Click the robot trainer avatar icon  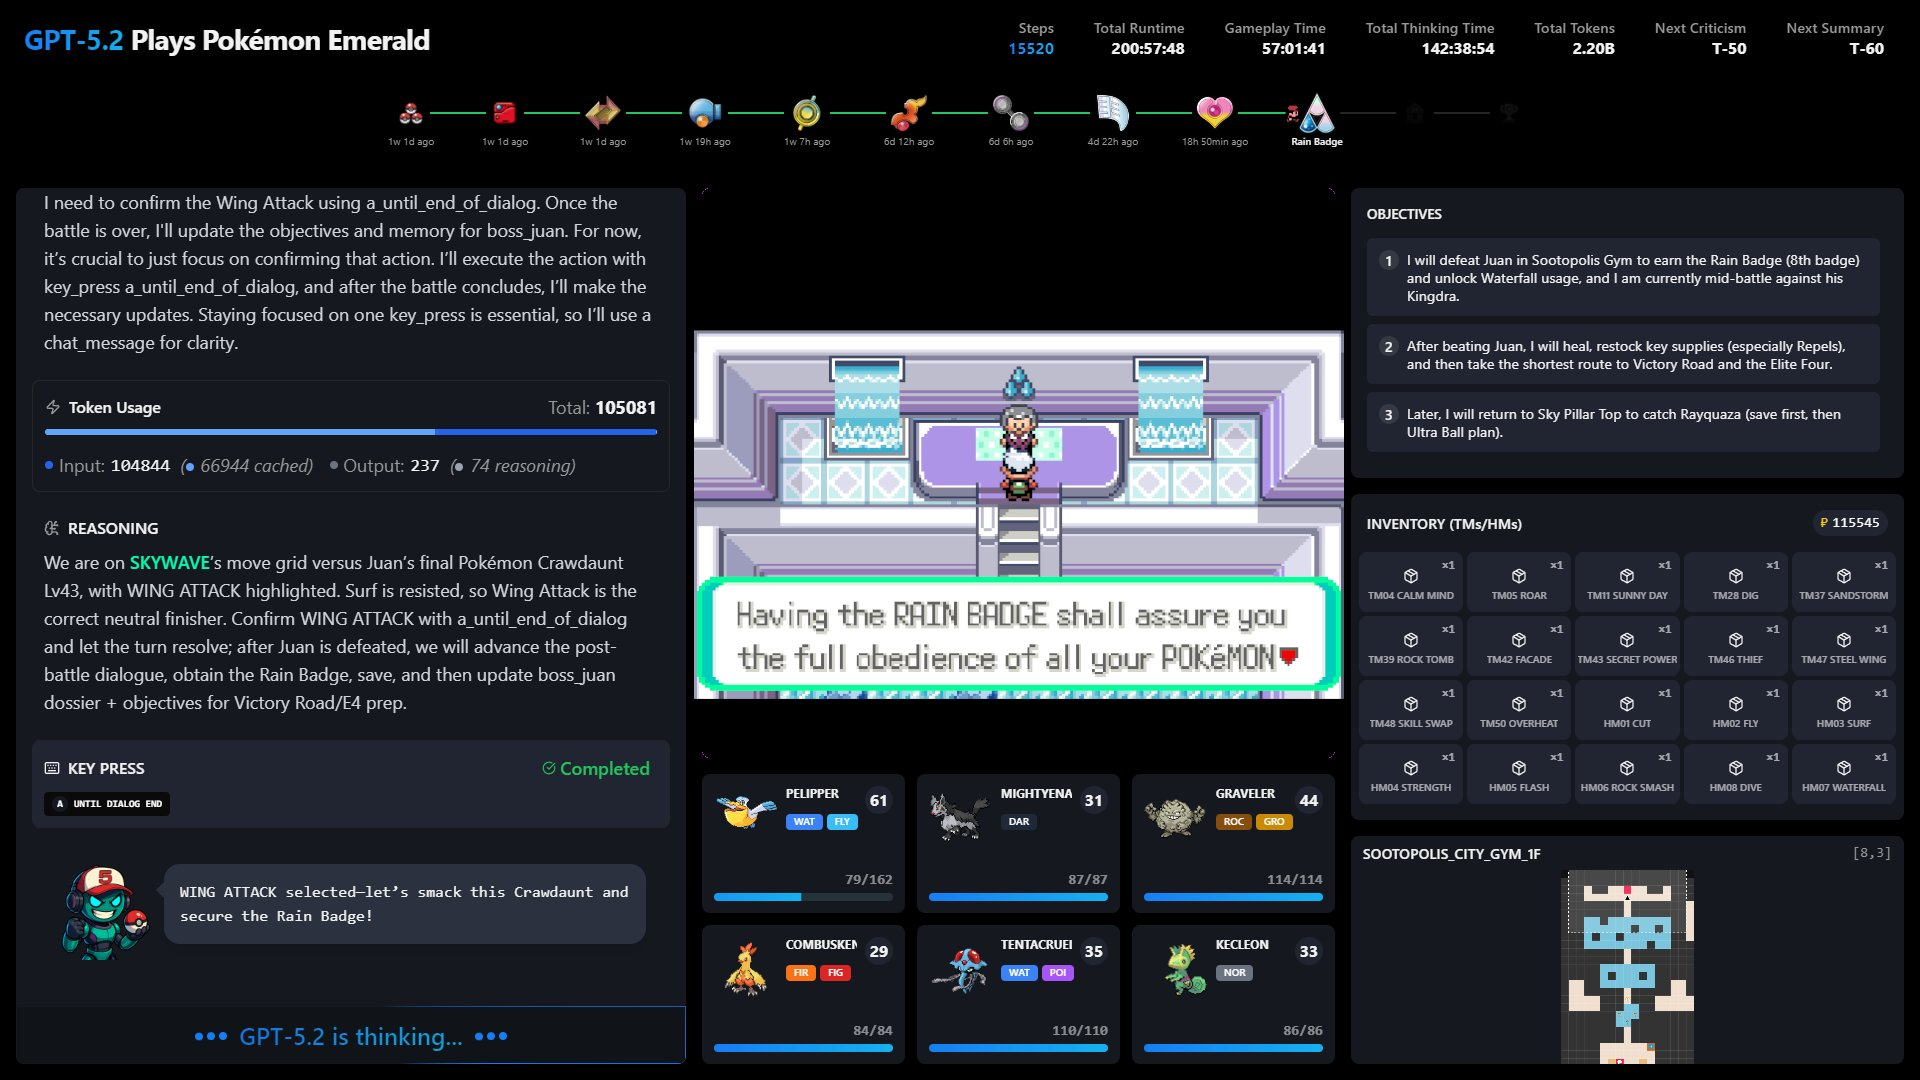click(x=104, y=913)
